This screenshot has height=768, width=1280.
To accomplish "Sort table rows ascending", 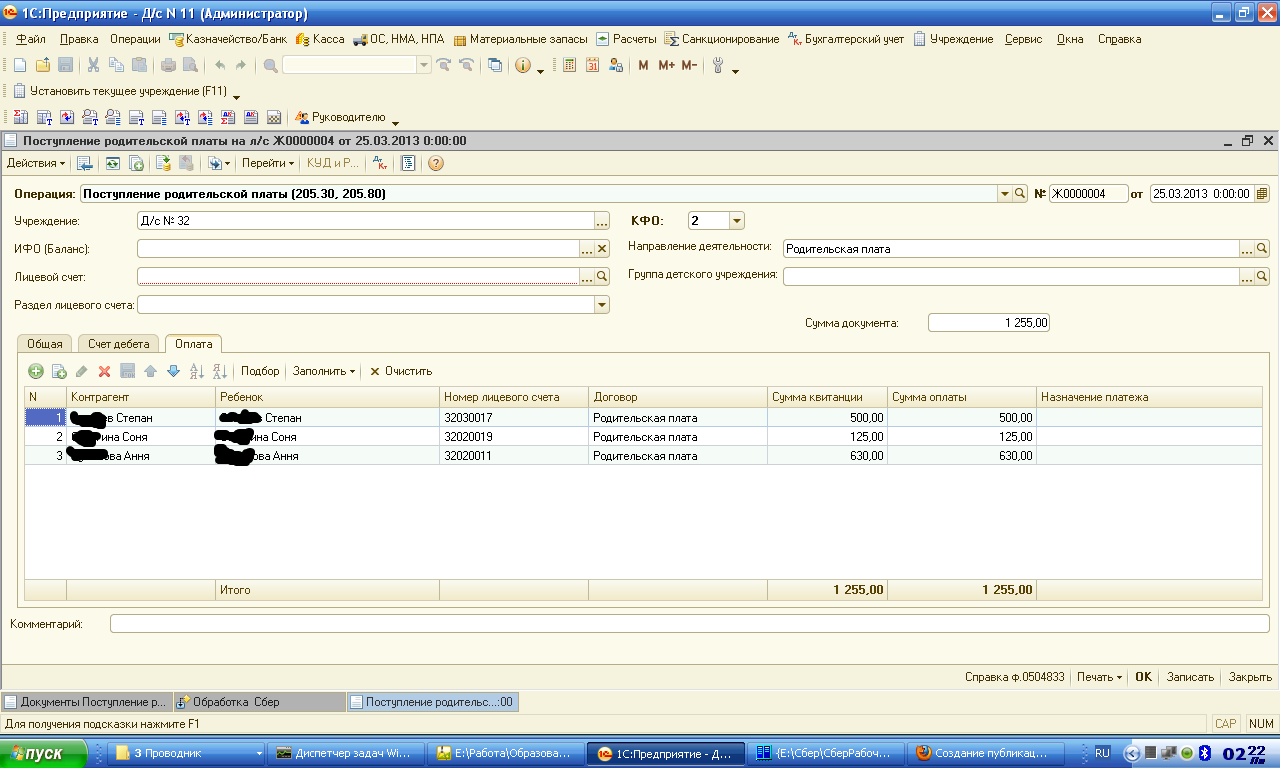I will (x=197, y=371).
